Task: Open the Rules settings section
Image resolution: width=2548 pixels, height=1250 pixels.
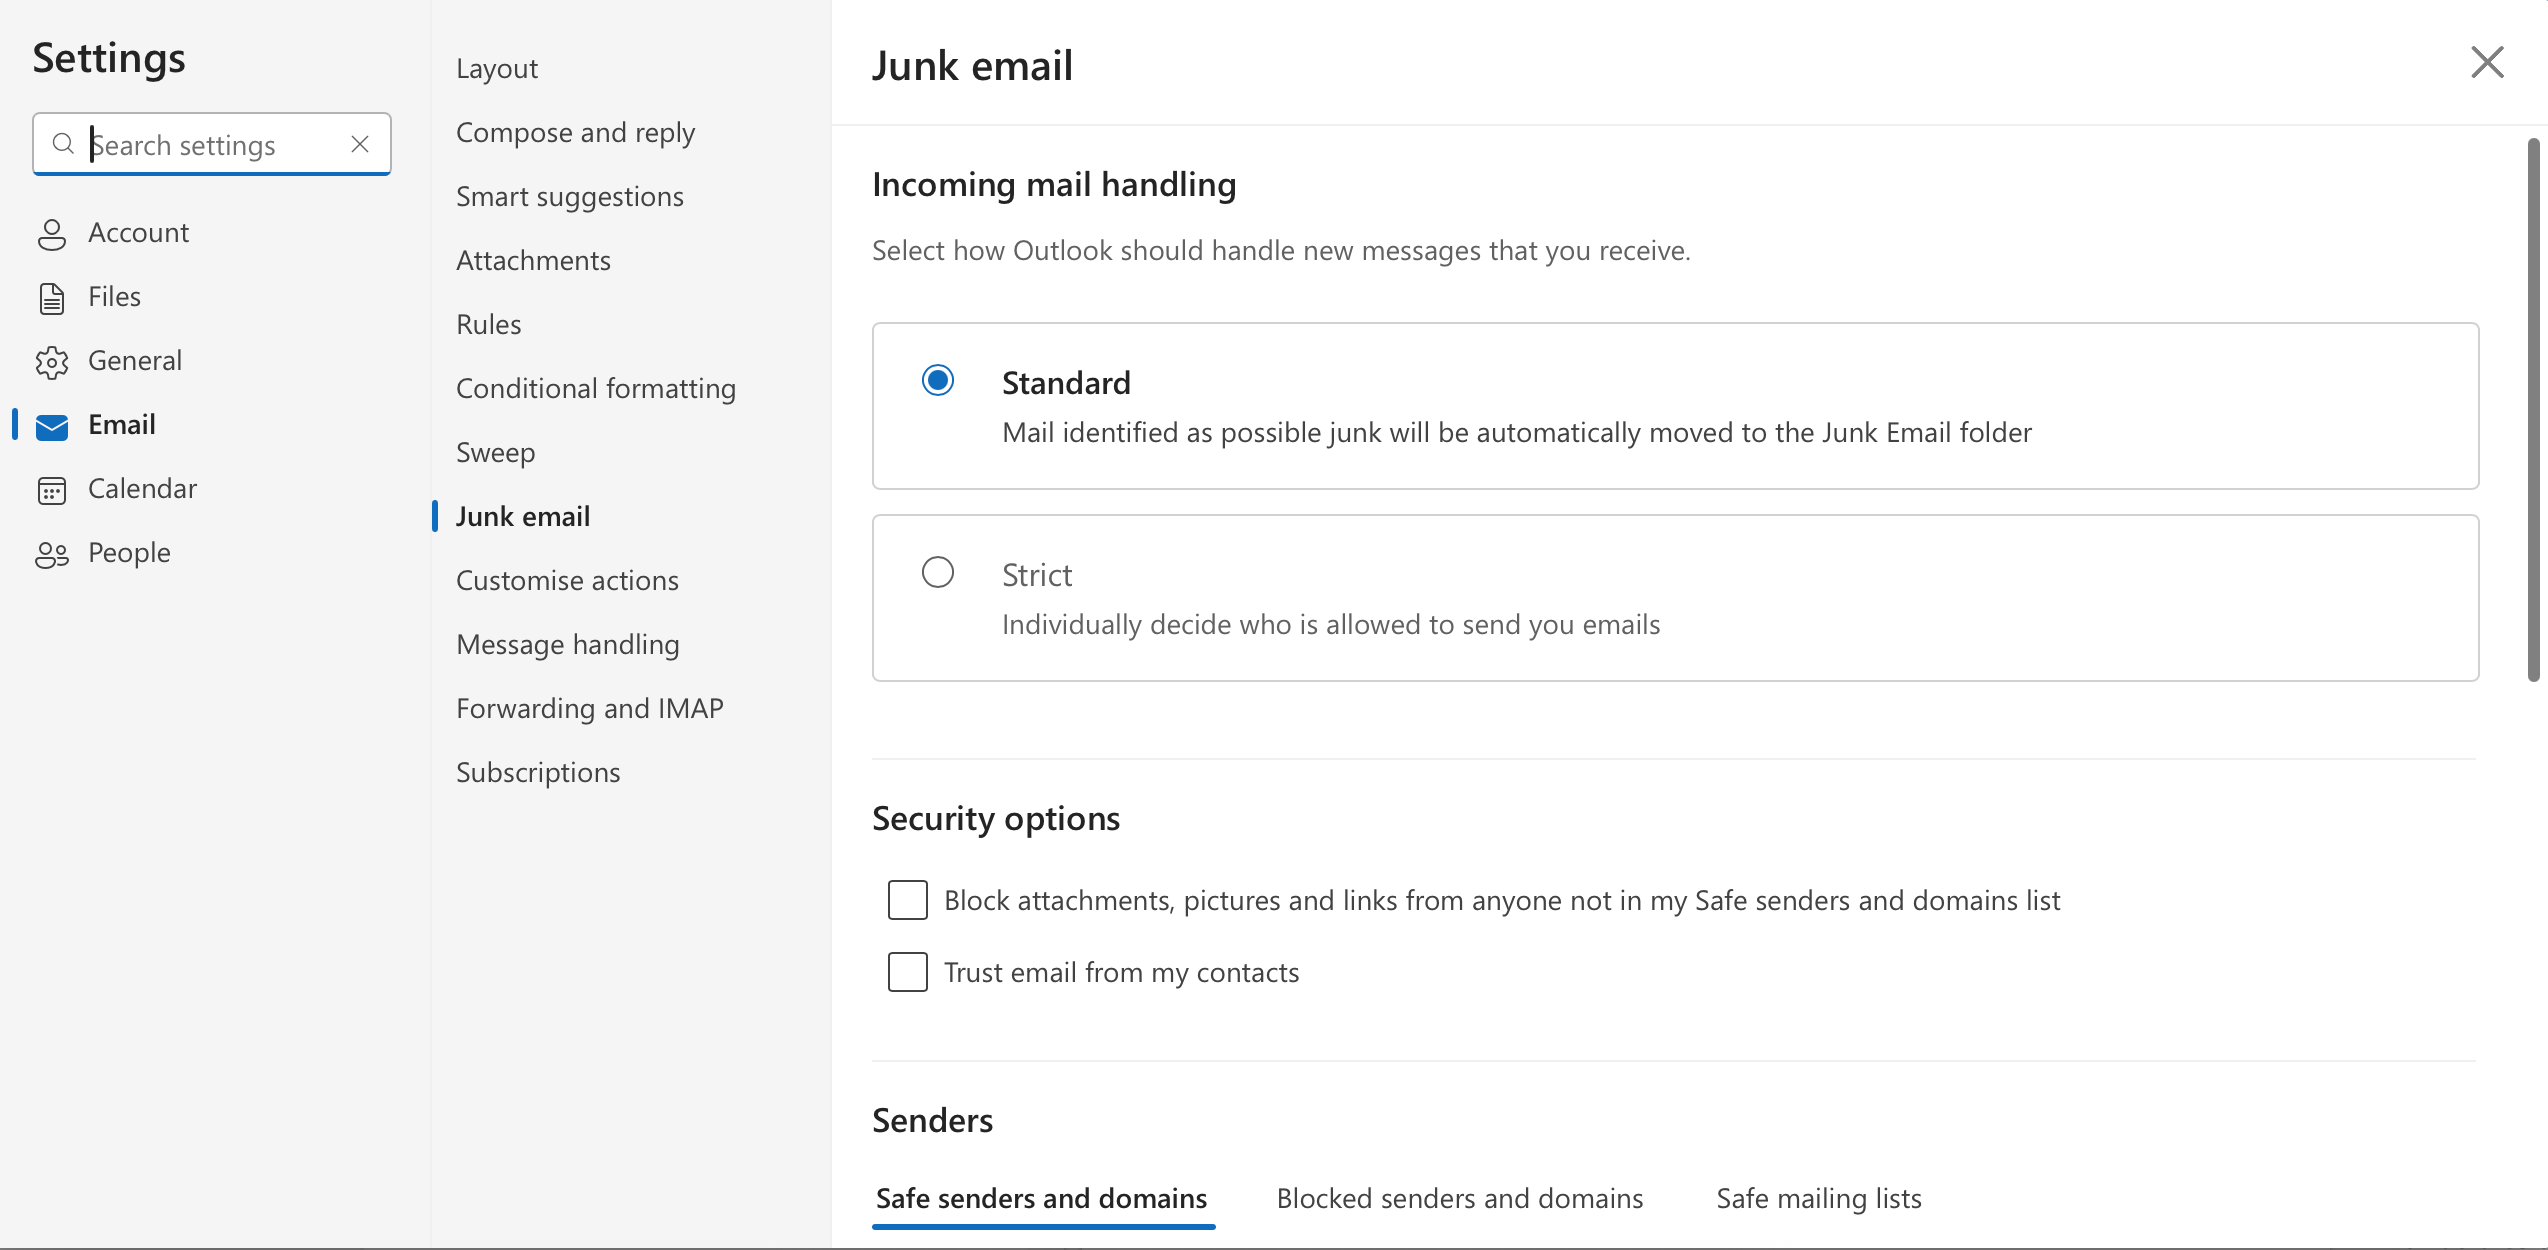Action: (x=488, y=323)
